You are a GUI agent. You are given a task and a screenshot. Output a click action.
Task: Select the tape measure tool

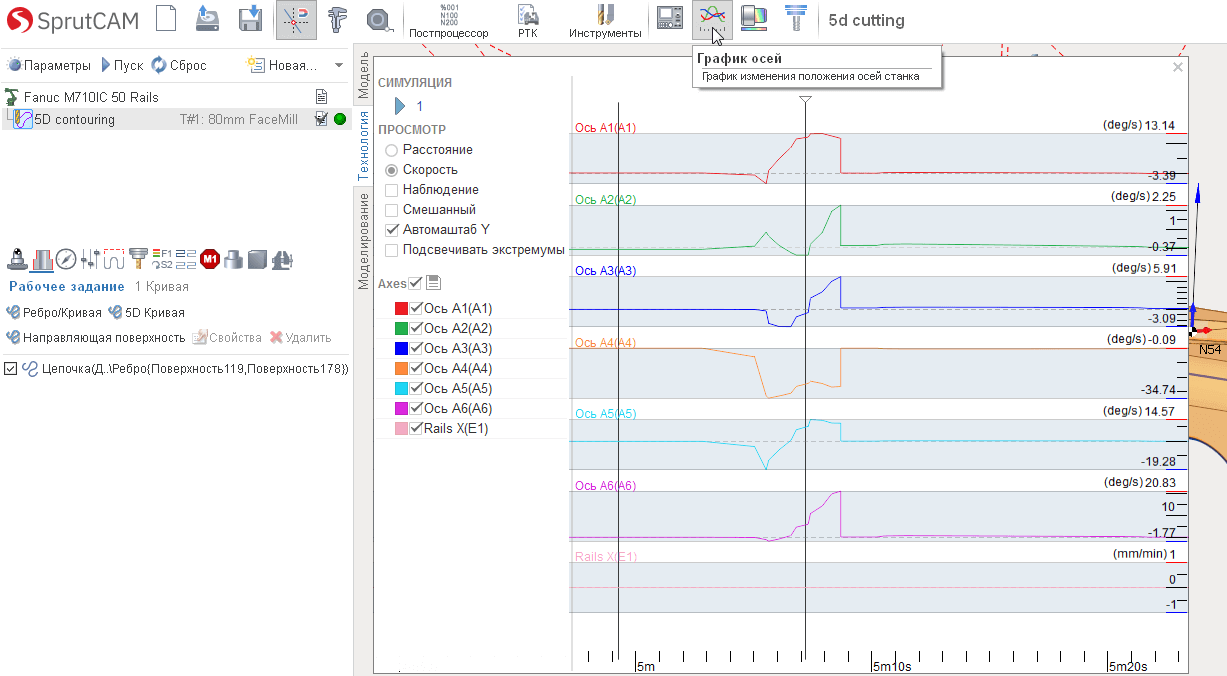tap(378, 19)
